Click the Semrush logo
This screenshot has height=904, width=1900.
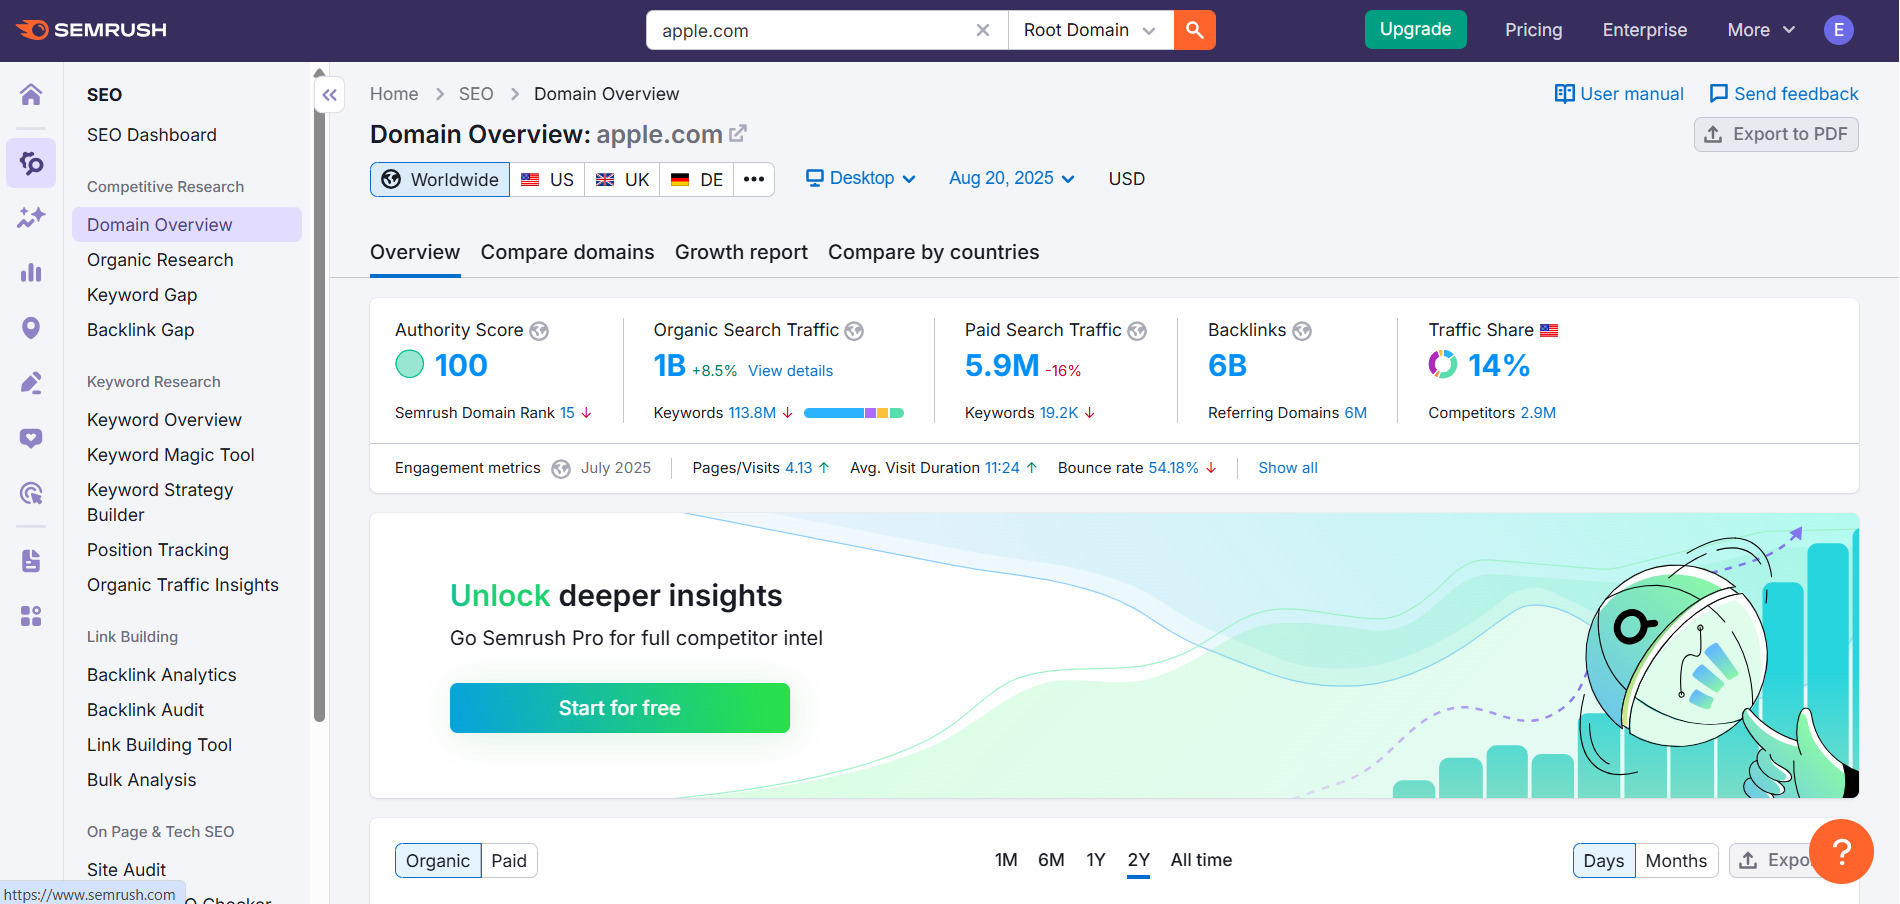click(x=92, y=30)
